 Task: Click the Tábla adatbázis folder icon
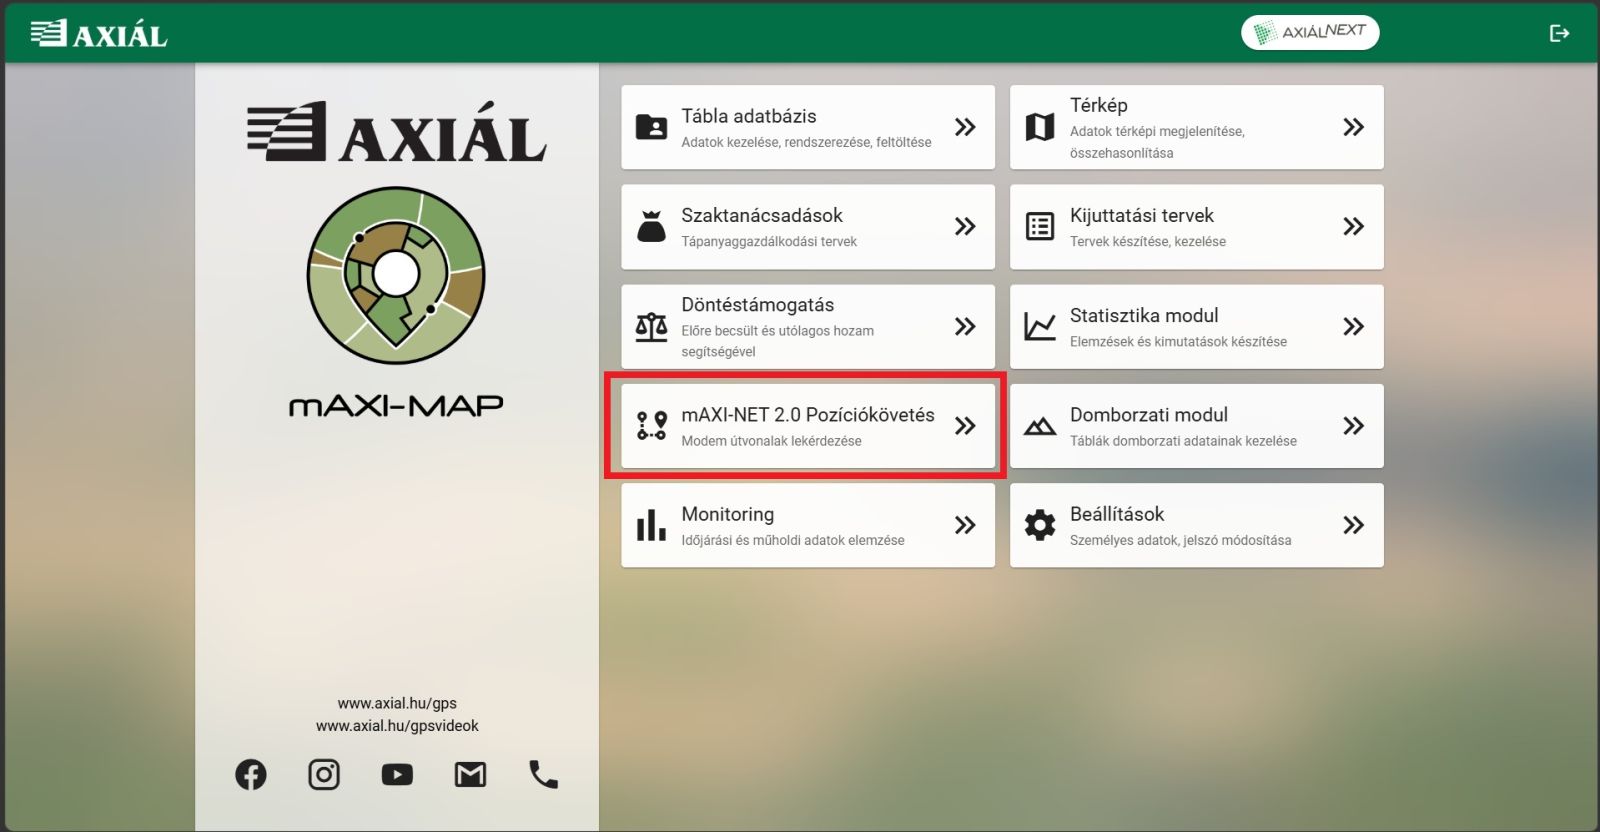coord(651,127)
